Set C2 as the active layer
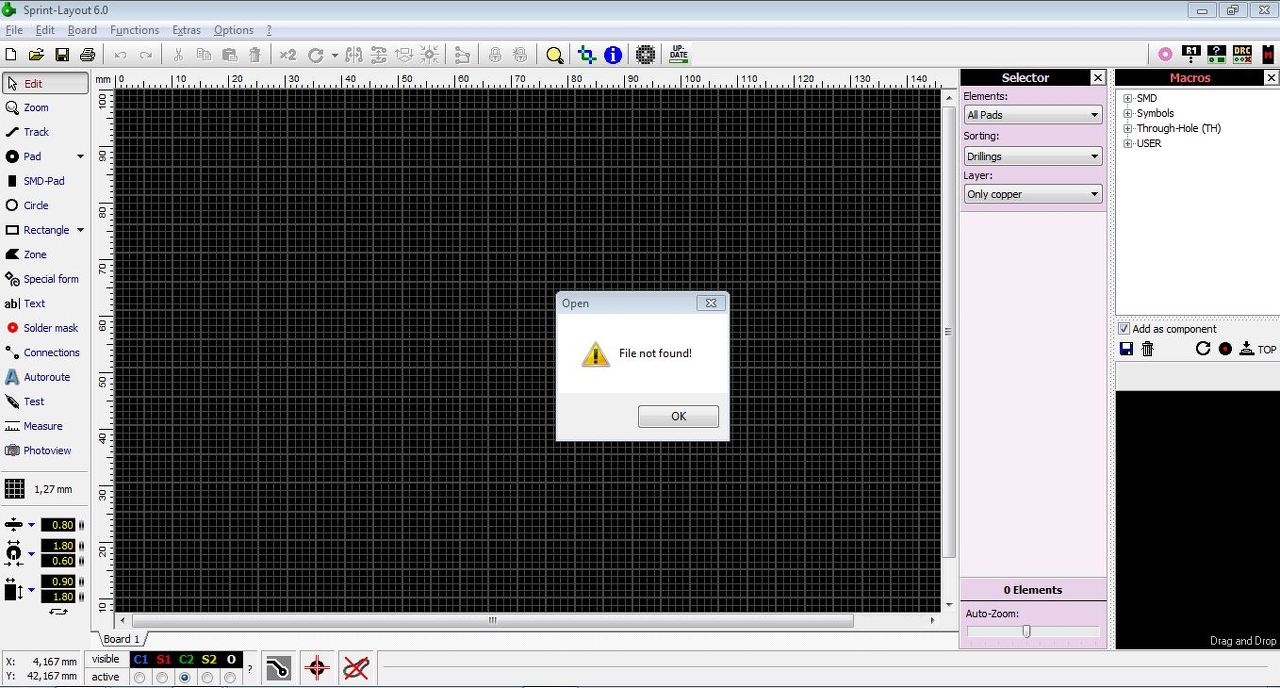The width and height of the screenshot is (1280, 688). tap(185, 677)
